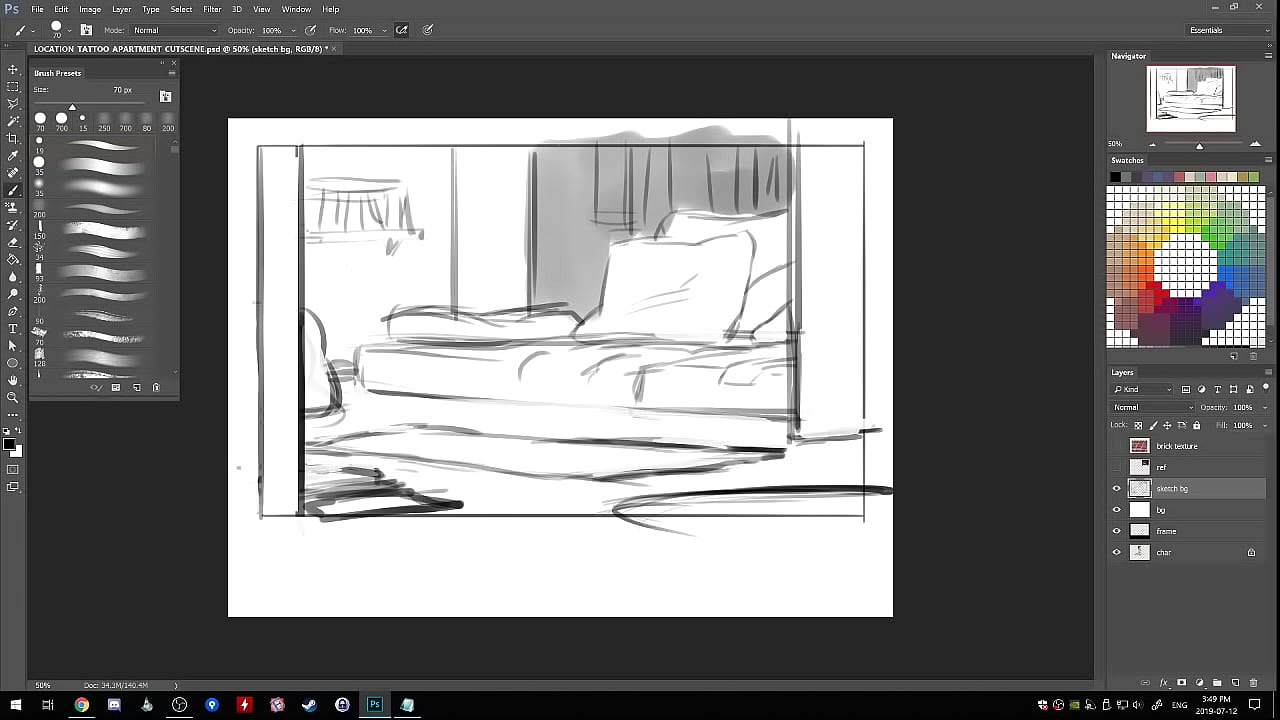The width and height of the screenshot is (1280, 720).
Task: Open the brush Mode dropdown
Action: click(174, 30)
